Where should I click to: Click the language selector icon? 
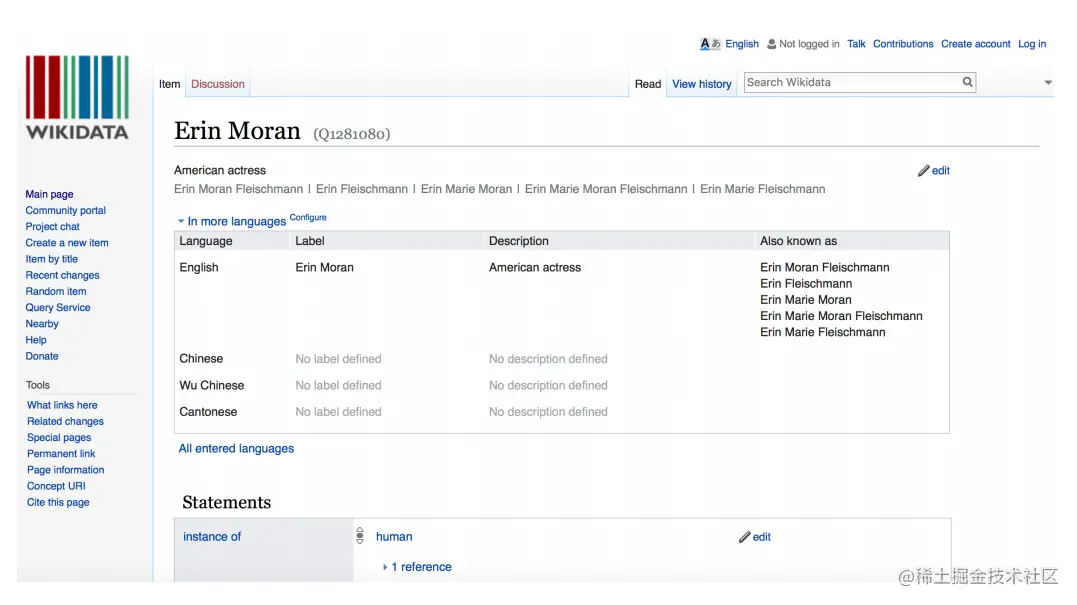click(710, 44)
